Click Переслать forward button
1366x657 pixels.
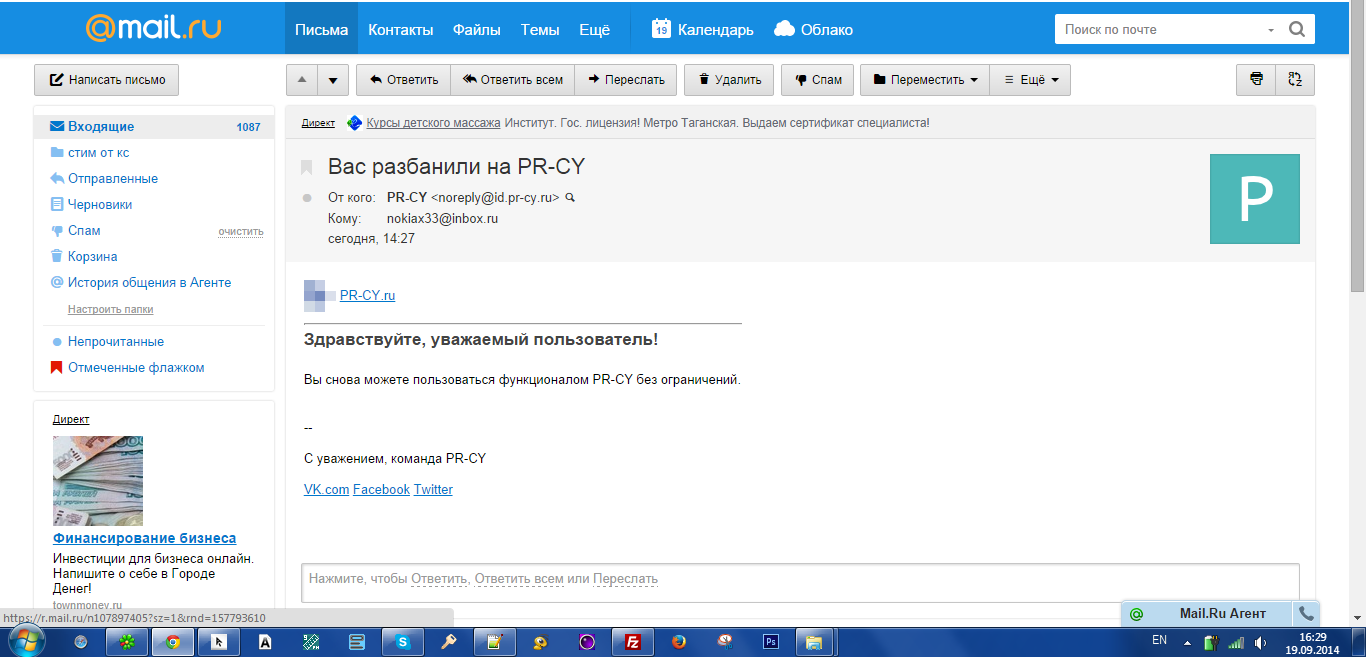point(626,80)
